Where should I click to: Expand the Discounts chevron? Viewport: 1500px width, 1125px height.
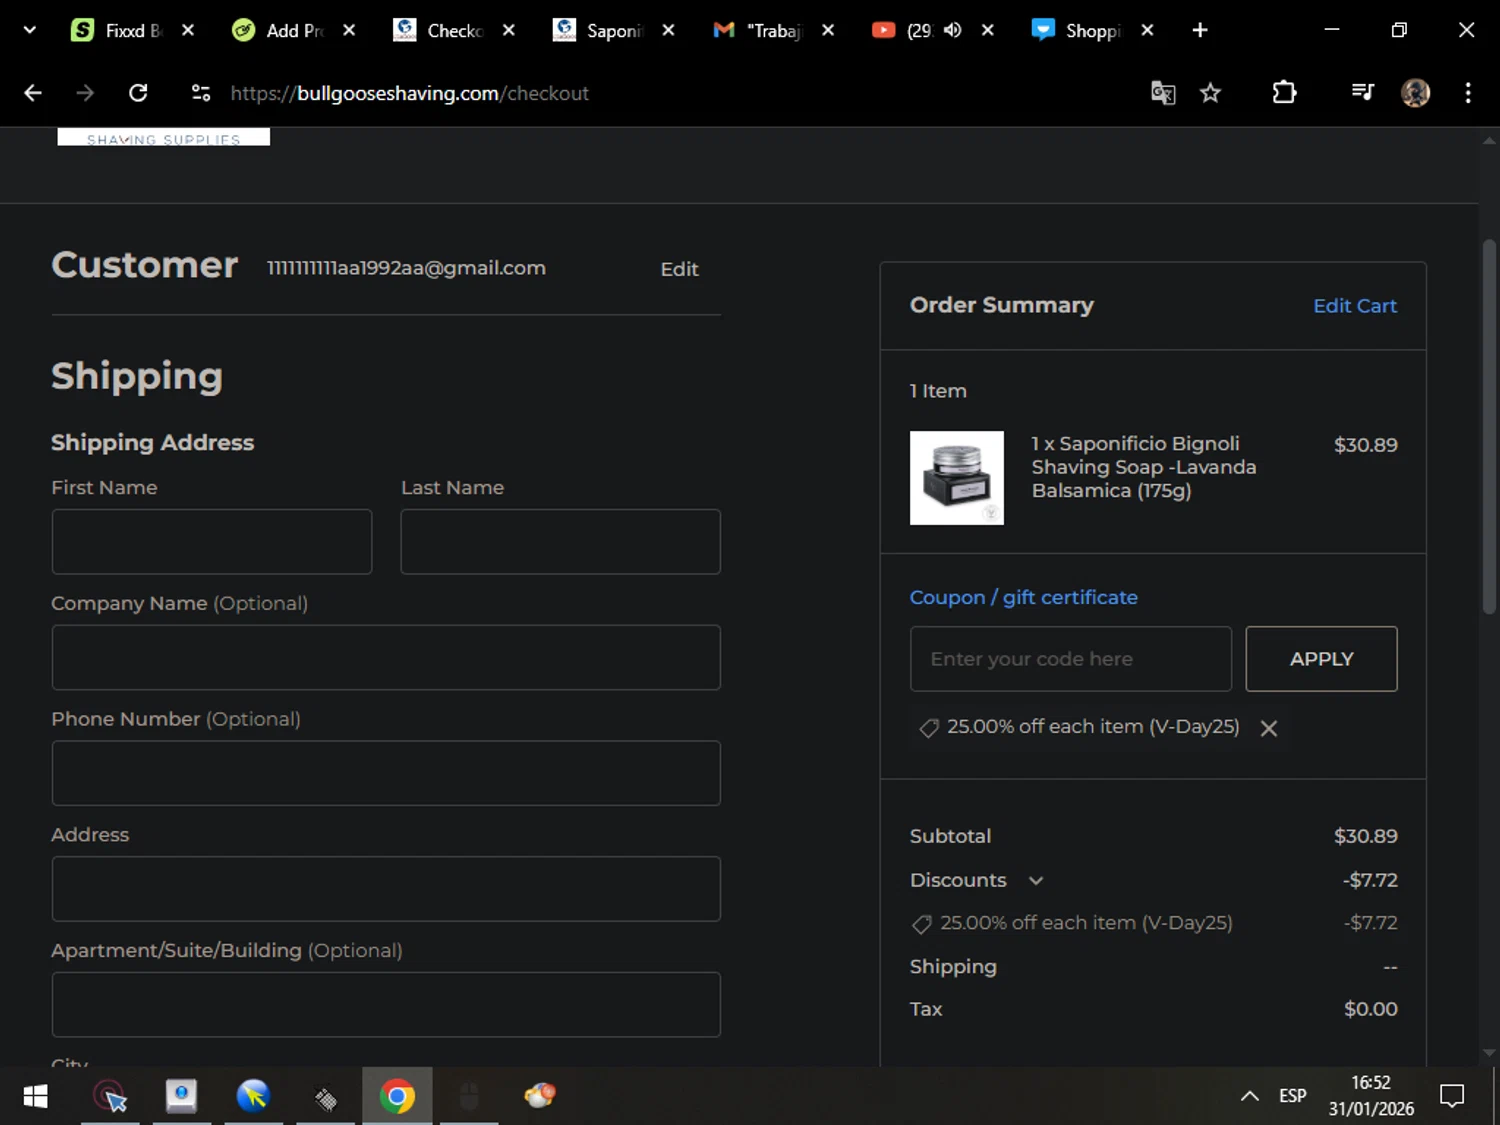pos(1036,881)
